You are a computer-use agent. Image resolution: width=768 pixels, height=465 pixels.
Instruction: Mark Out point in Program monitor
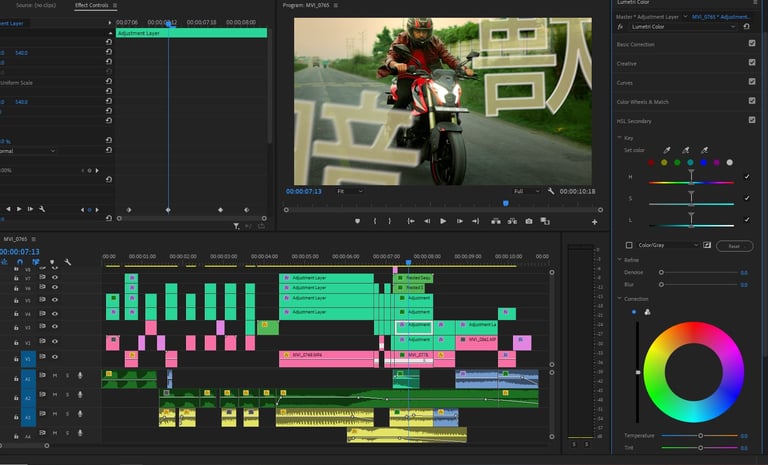pos(390,221)
